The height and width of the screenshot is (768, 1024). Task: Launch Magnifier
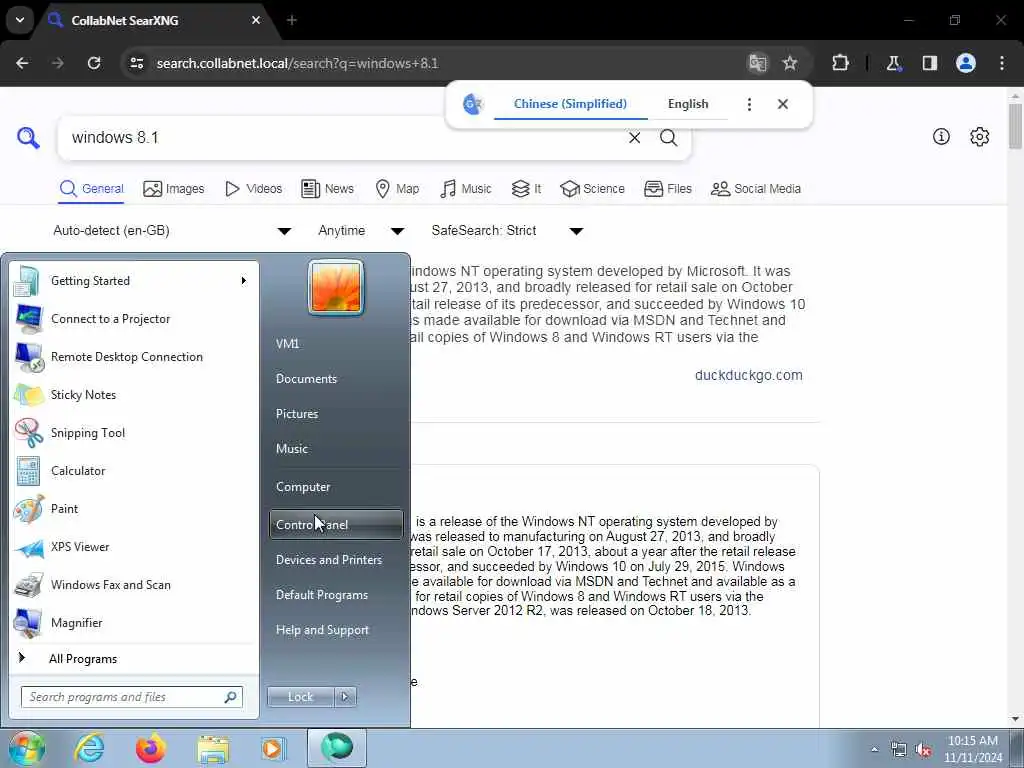pos(133,622)
